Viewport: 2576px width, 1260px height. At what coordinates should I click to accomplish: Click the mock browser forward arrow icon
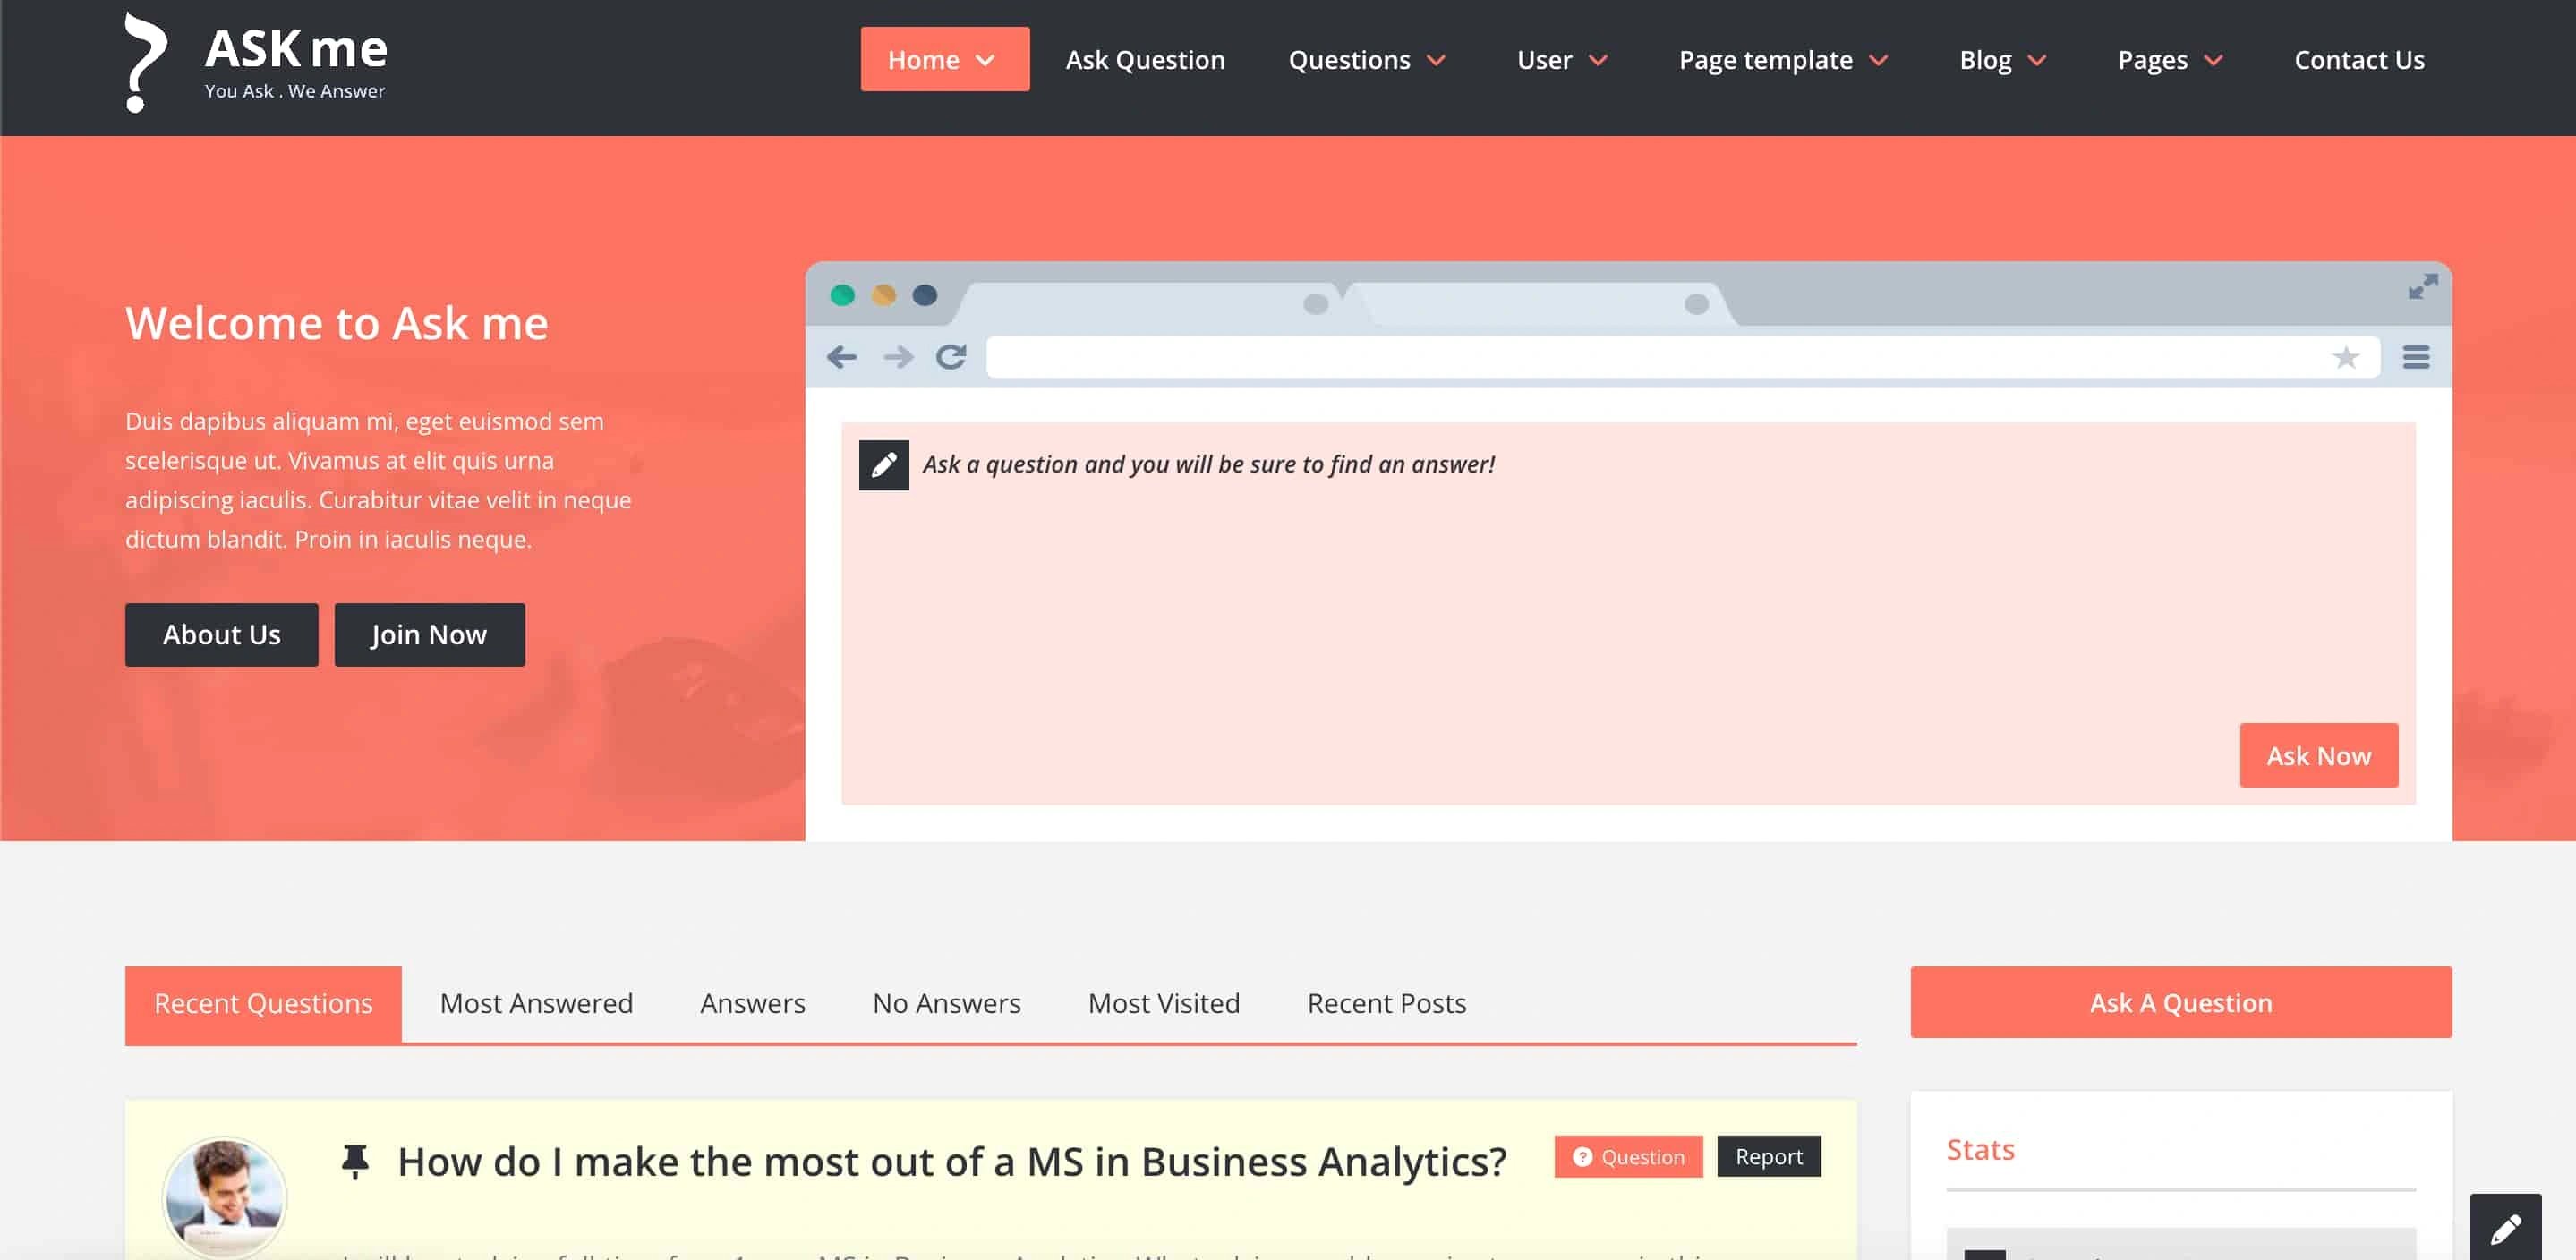pos(897,357)
